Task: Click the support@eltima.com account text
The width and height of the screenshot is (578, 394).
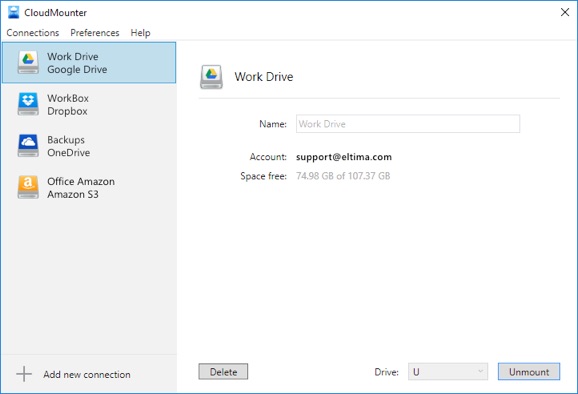Action: (344, 157)
